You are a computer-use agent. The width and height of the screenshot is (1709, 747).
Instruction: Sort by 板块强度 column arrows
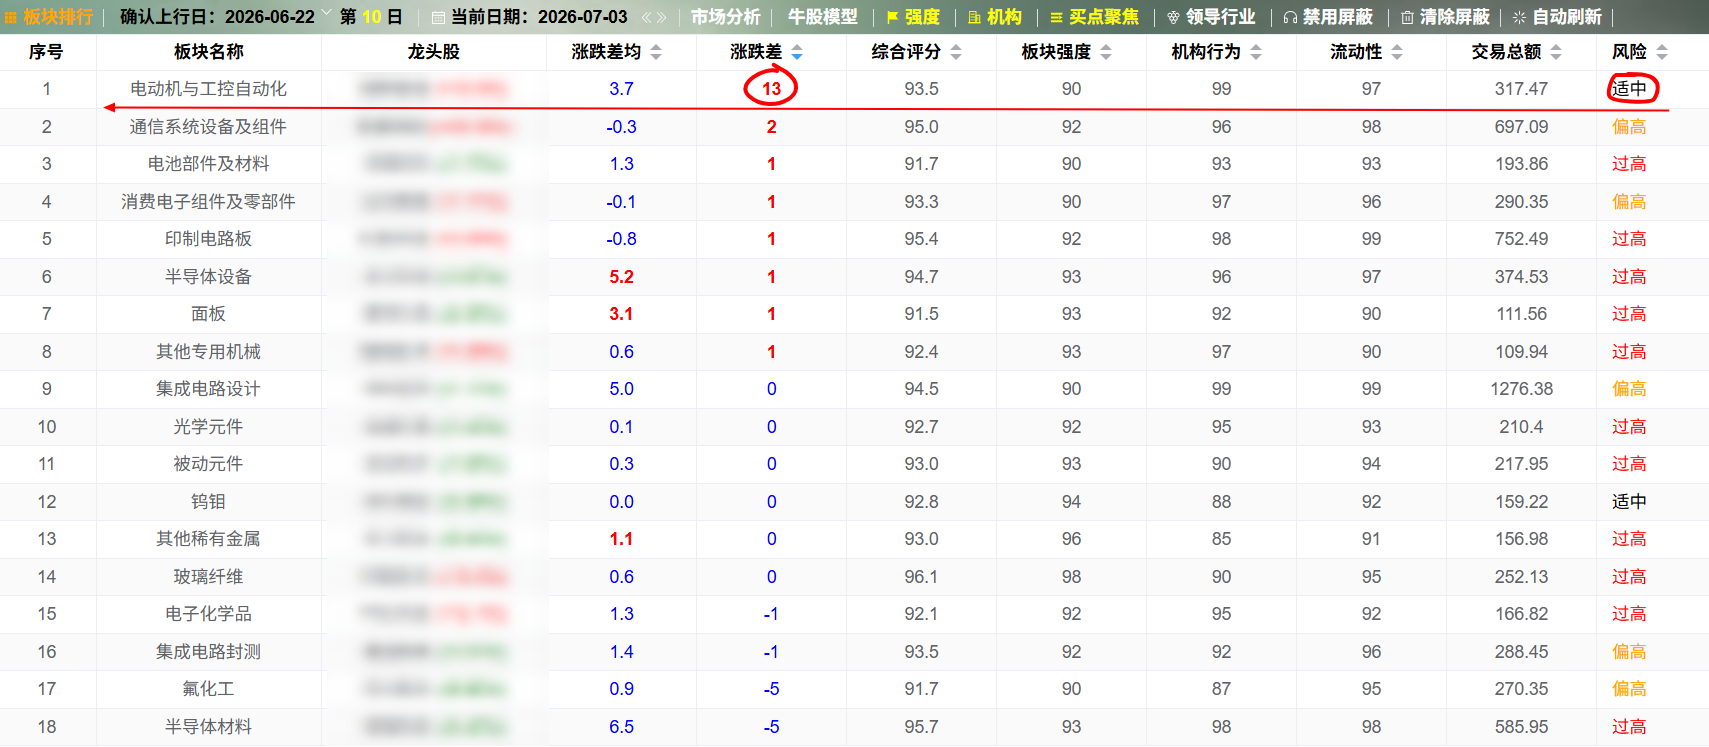coord(1106,52)
